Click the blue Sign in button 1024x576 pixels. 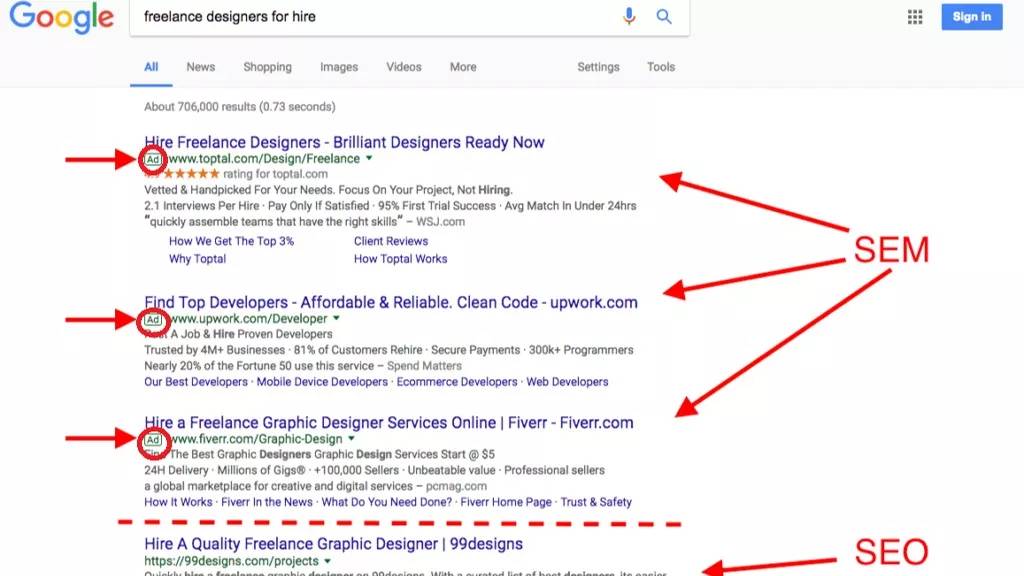[972, 17]
